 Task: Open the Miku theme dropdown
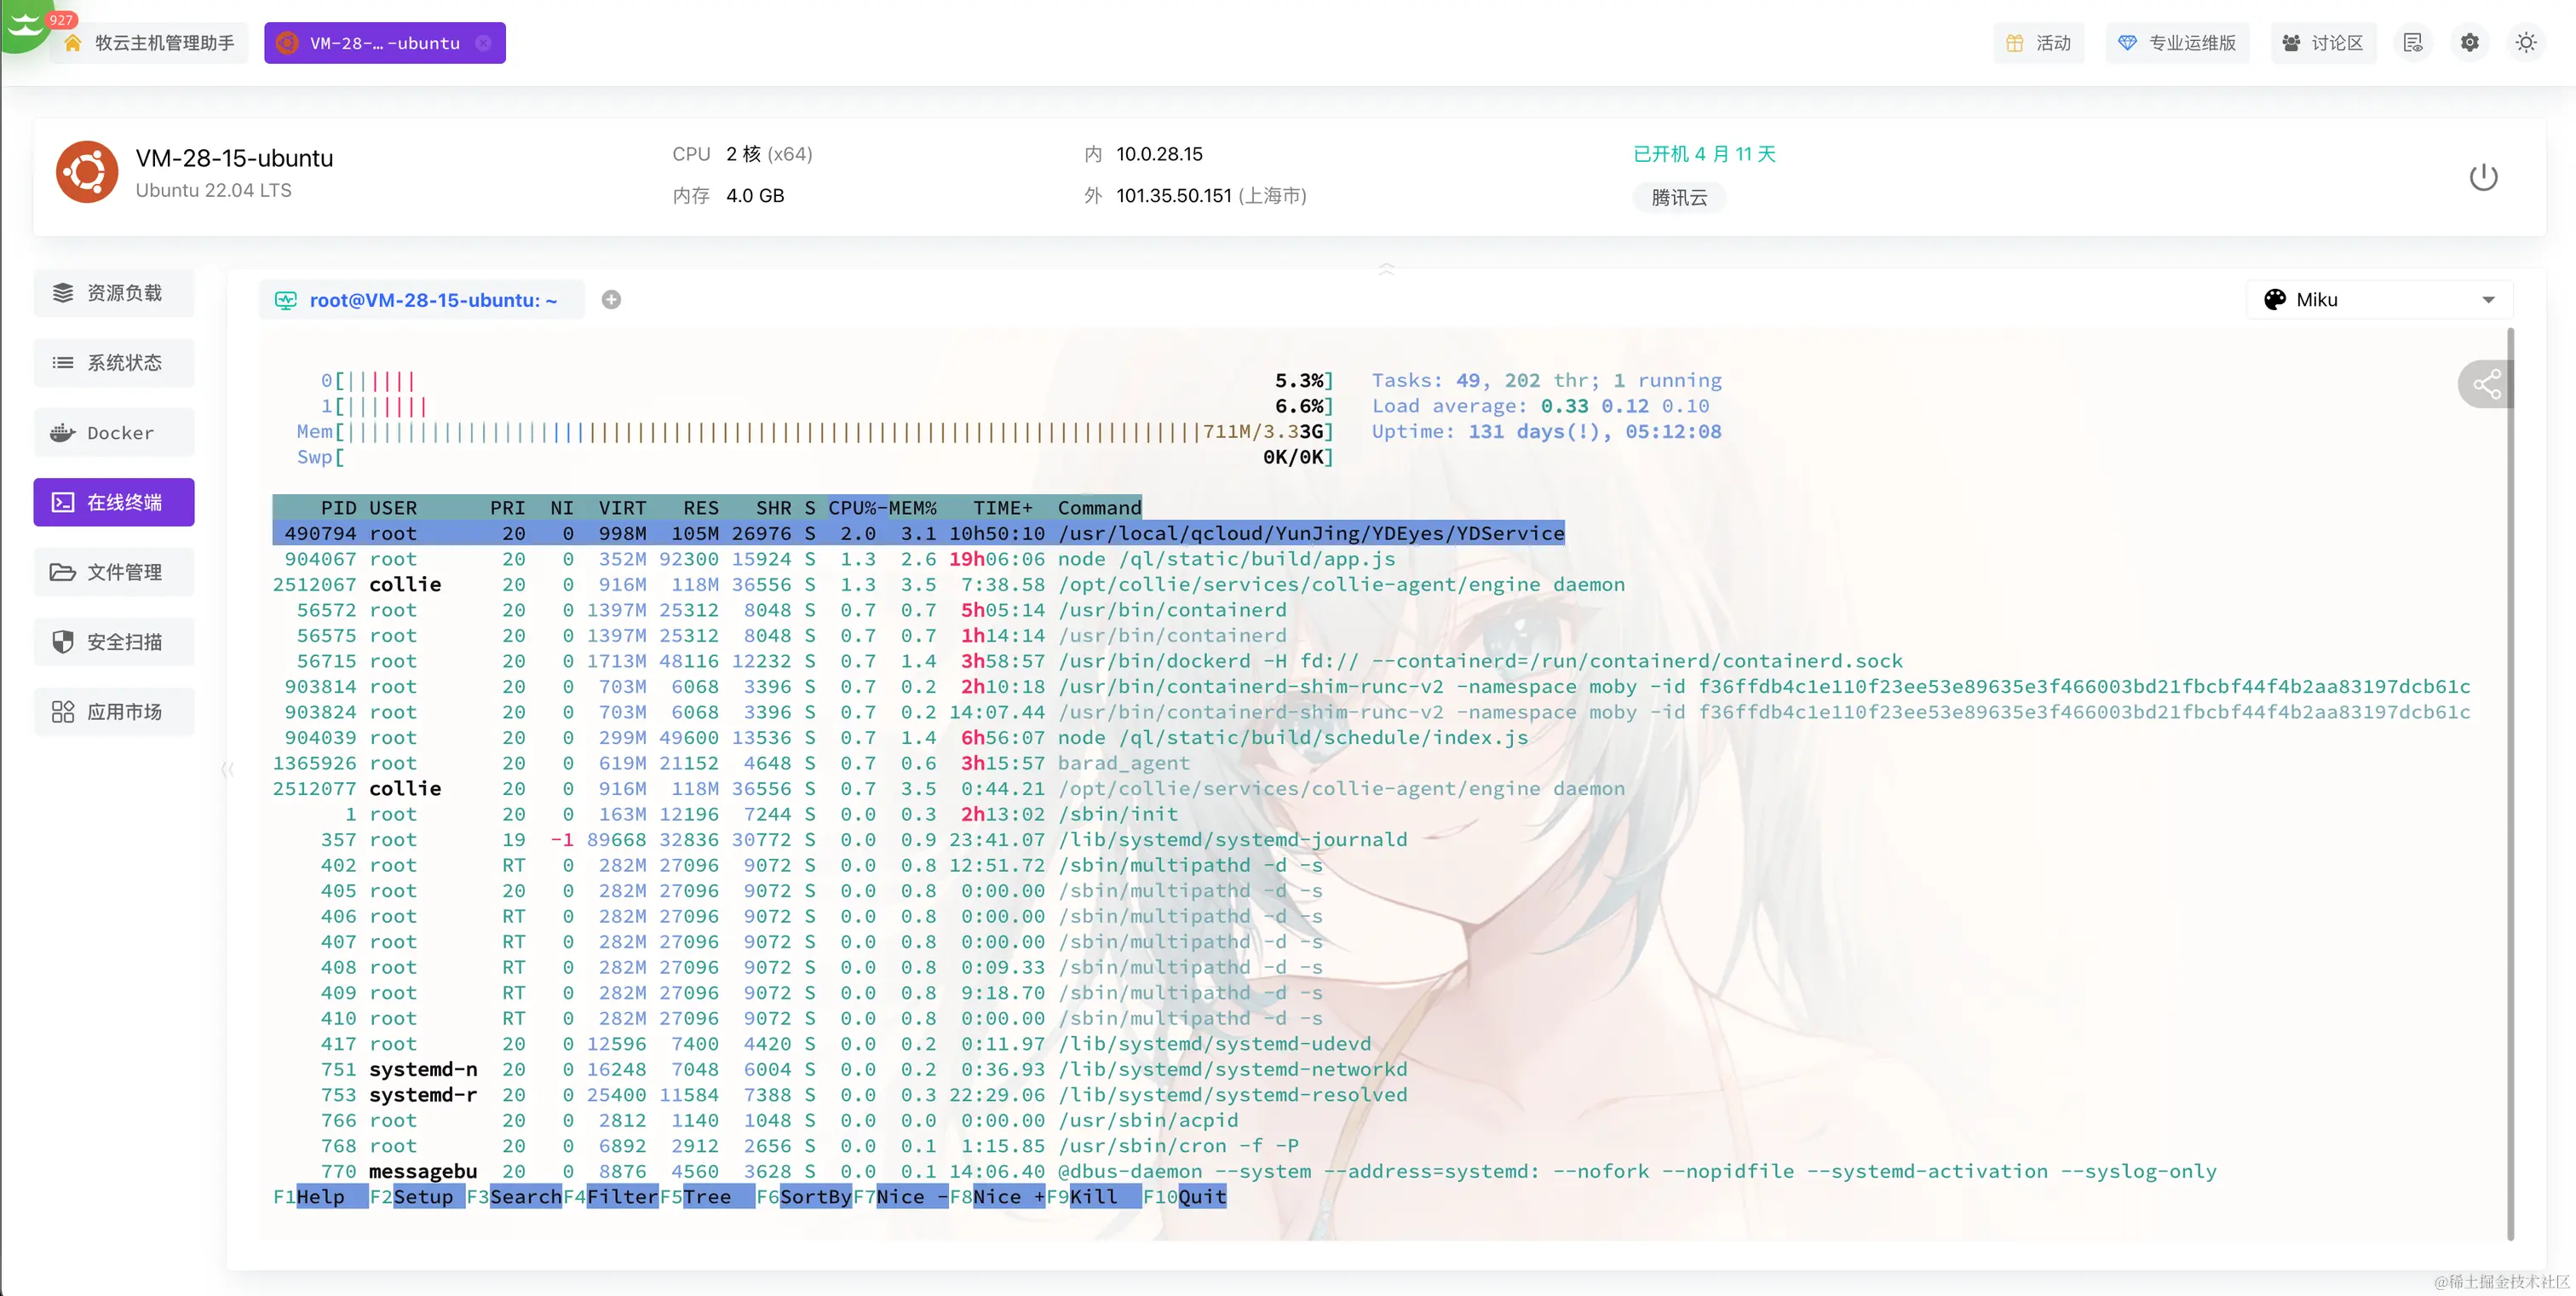tap(2380, 300)
